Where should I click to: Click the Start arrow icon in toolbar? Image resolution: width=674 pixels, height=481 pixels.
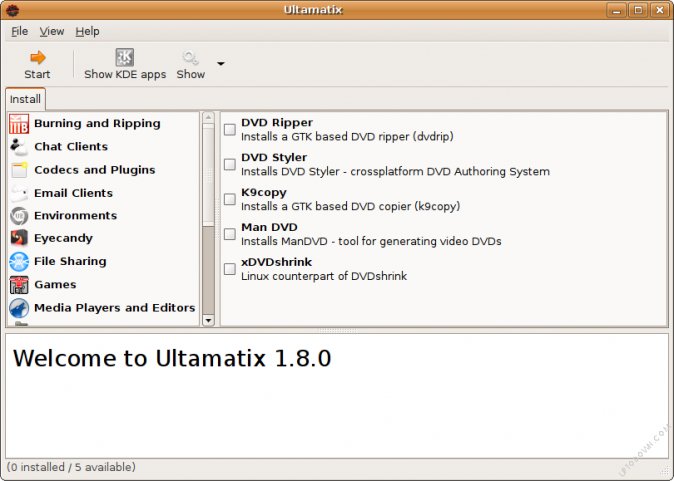(x=37, y=58)
